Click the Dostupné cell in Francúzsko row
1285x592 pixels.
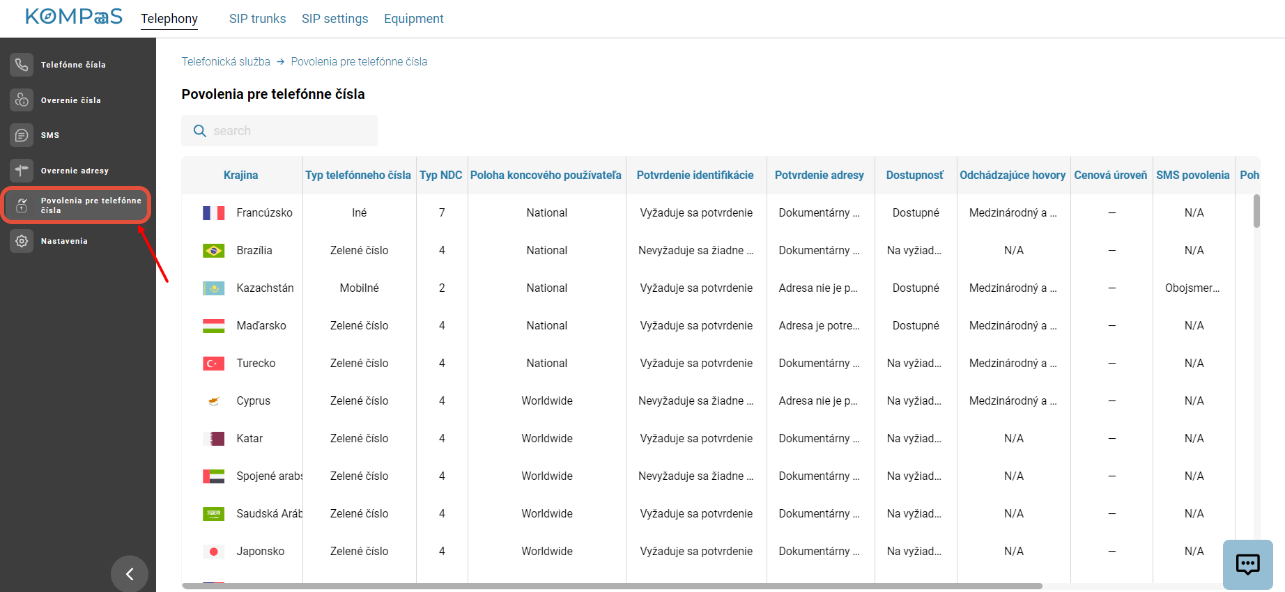pyautogui.click(x=915, y=213)
